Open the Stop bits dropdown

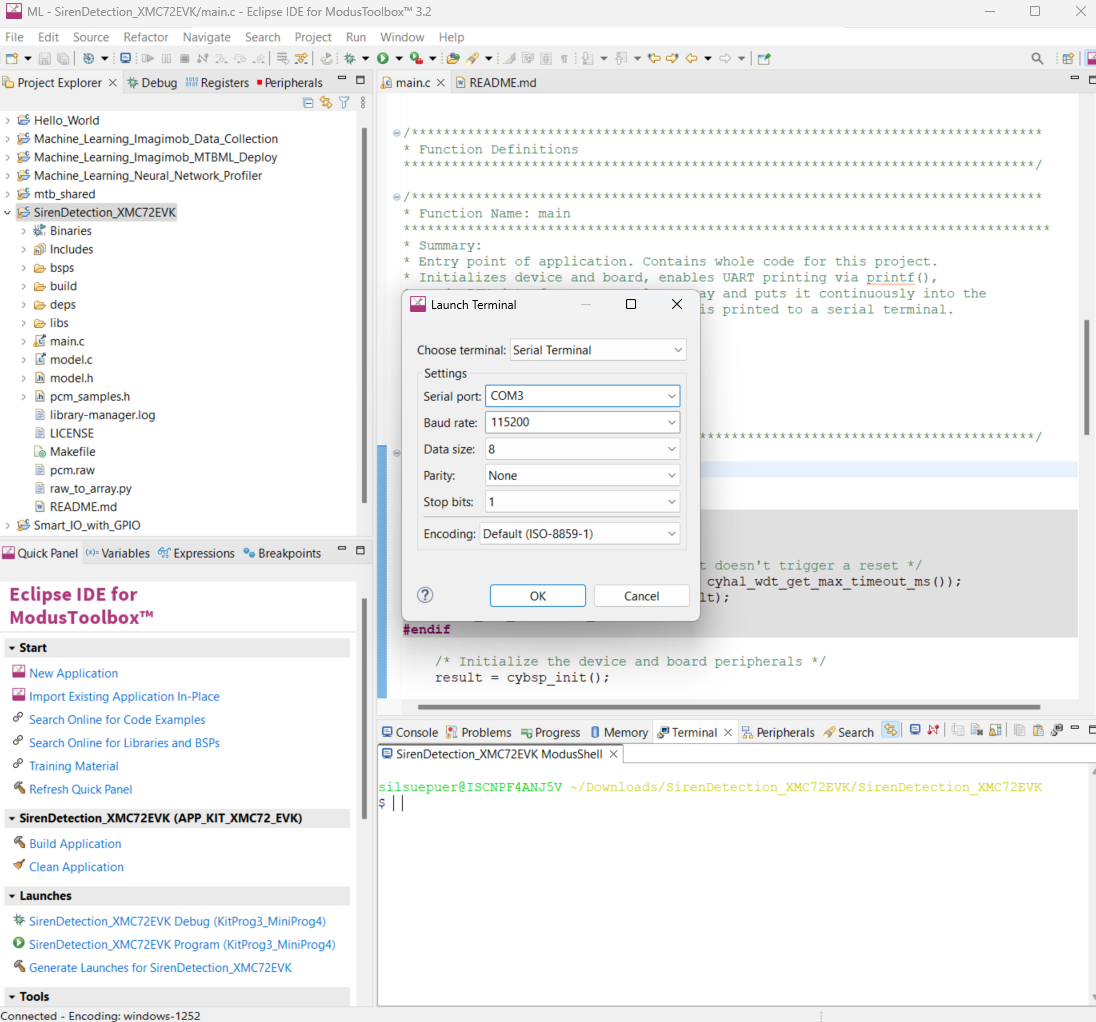coord(582,502)
